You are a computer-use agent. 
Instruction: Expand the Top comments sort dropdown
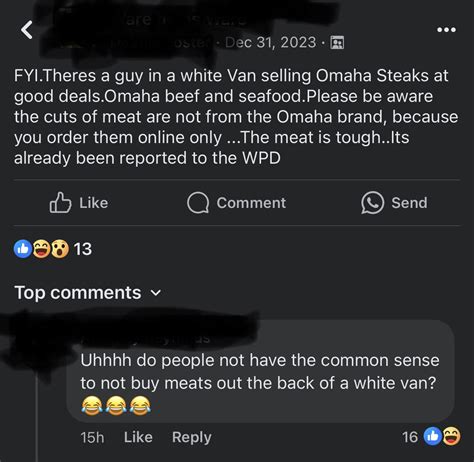[88, 293]
